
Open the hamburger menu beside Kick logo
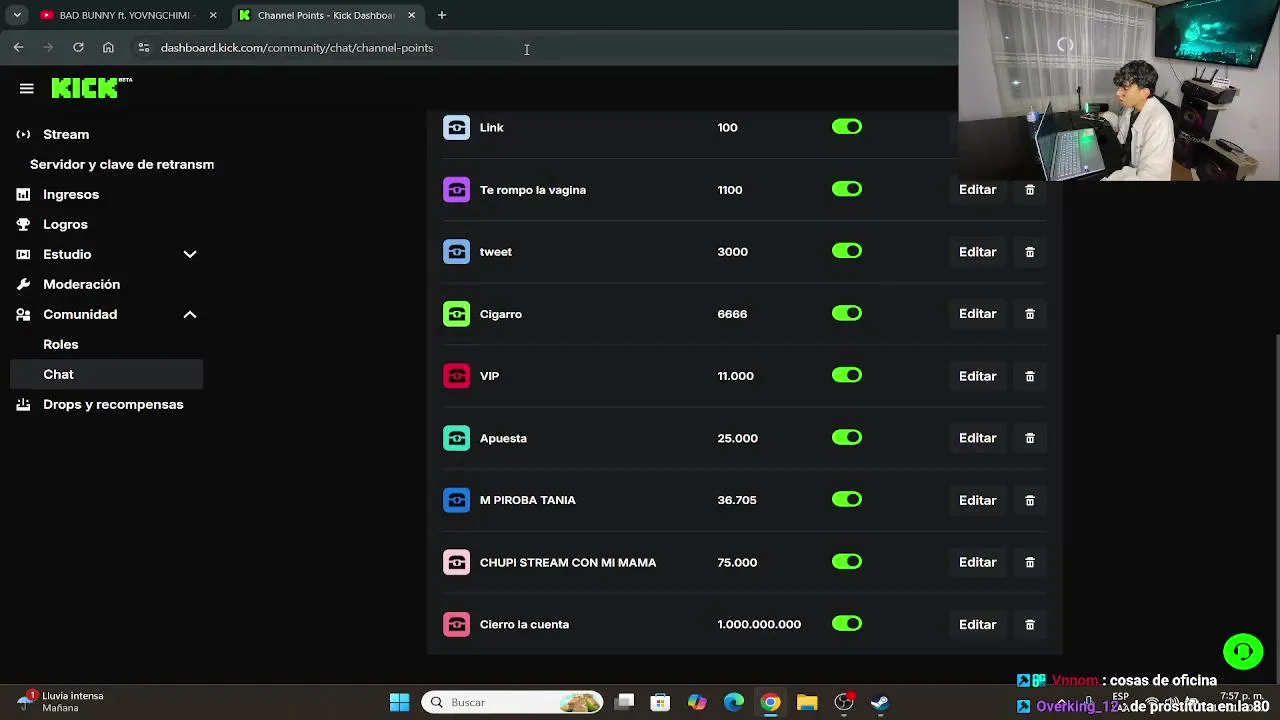point(27,88)
